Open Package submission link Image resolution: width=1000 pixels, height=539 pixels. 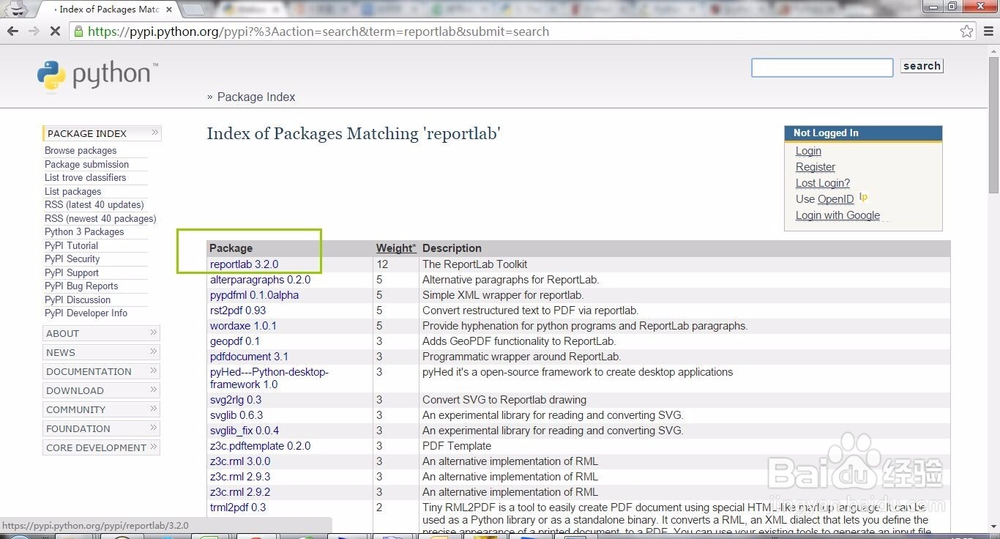click(x=86, y=164)
